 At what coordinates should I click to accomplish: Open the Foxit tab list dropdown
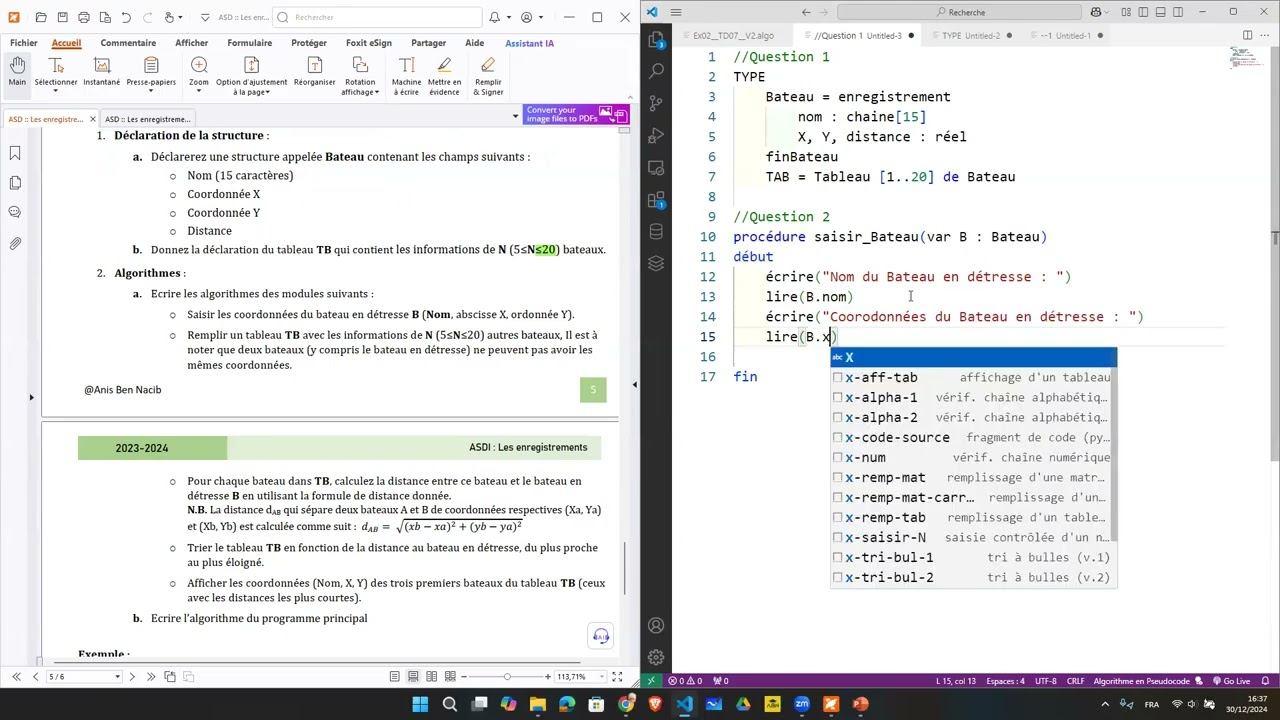click(516, 117)
